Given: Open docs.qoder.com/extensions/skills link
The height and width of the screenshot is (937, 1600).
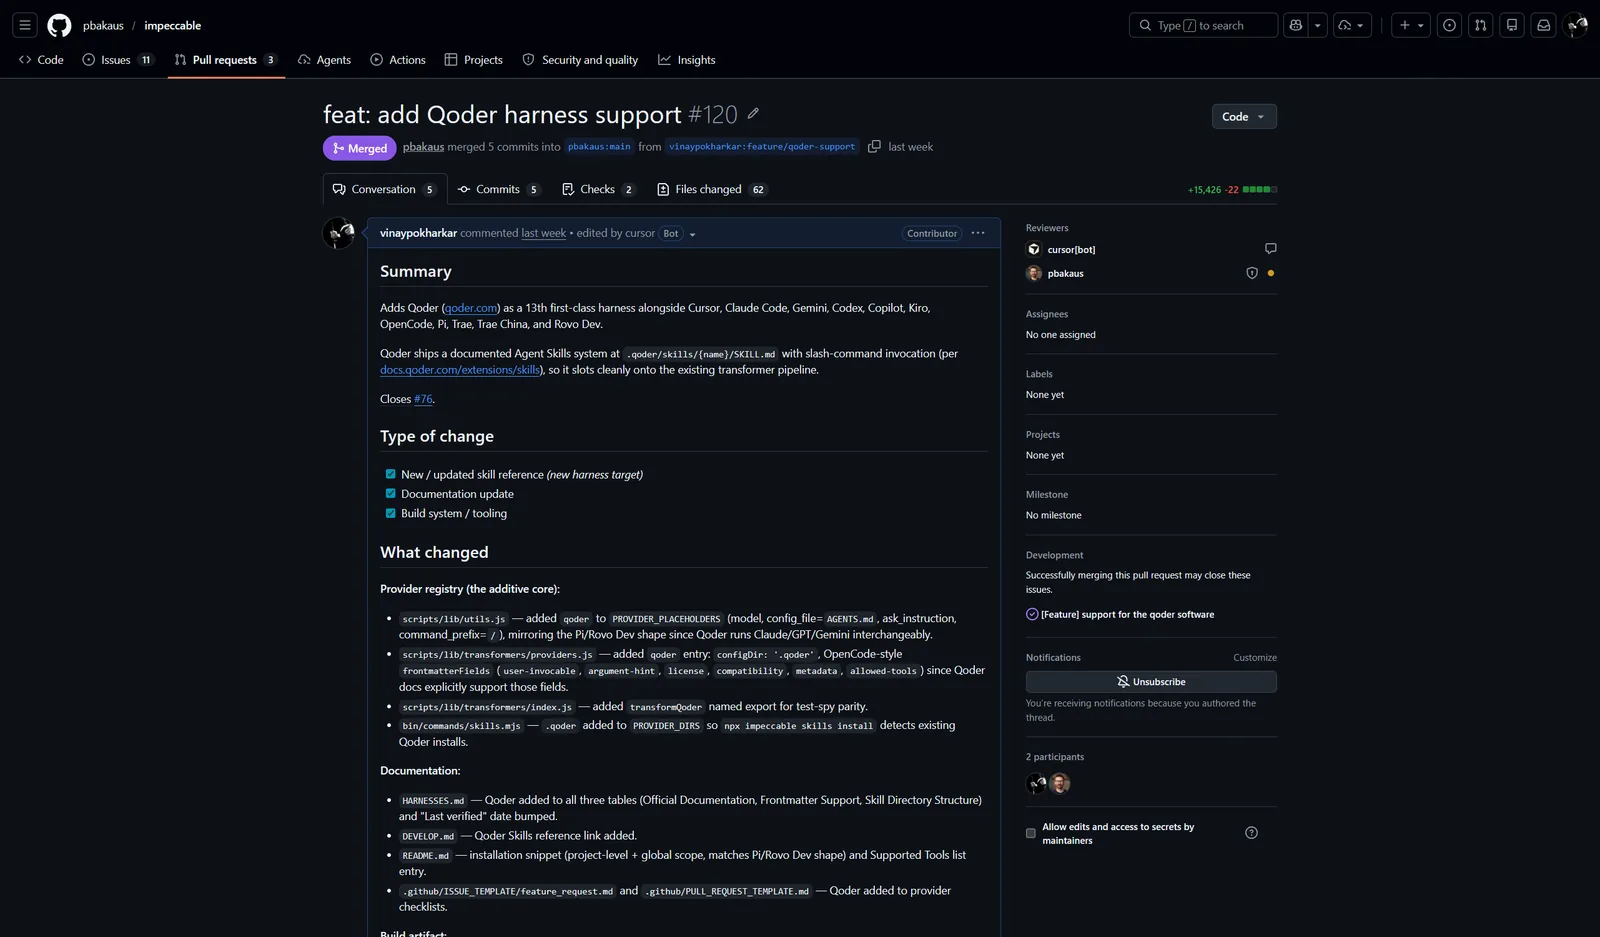Looking at the screenshot, I should coord(460,370).
